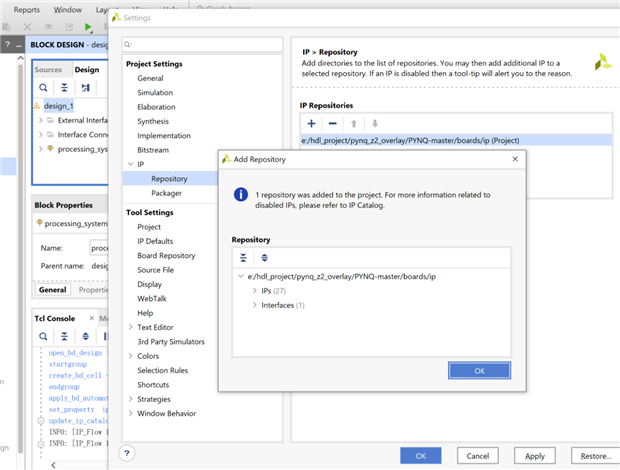Expand Interfaces (1) node
This screenshot has height=470, width=620.
pos(255,305)
